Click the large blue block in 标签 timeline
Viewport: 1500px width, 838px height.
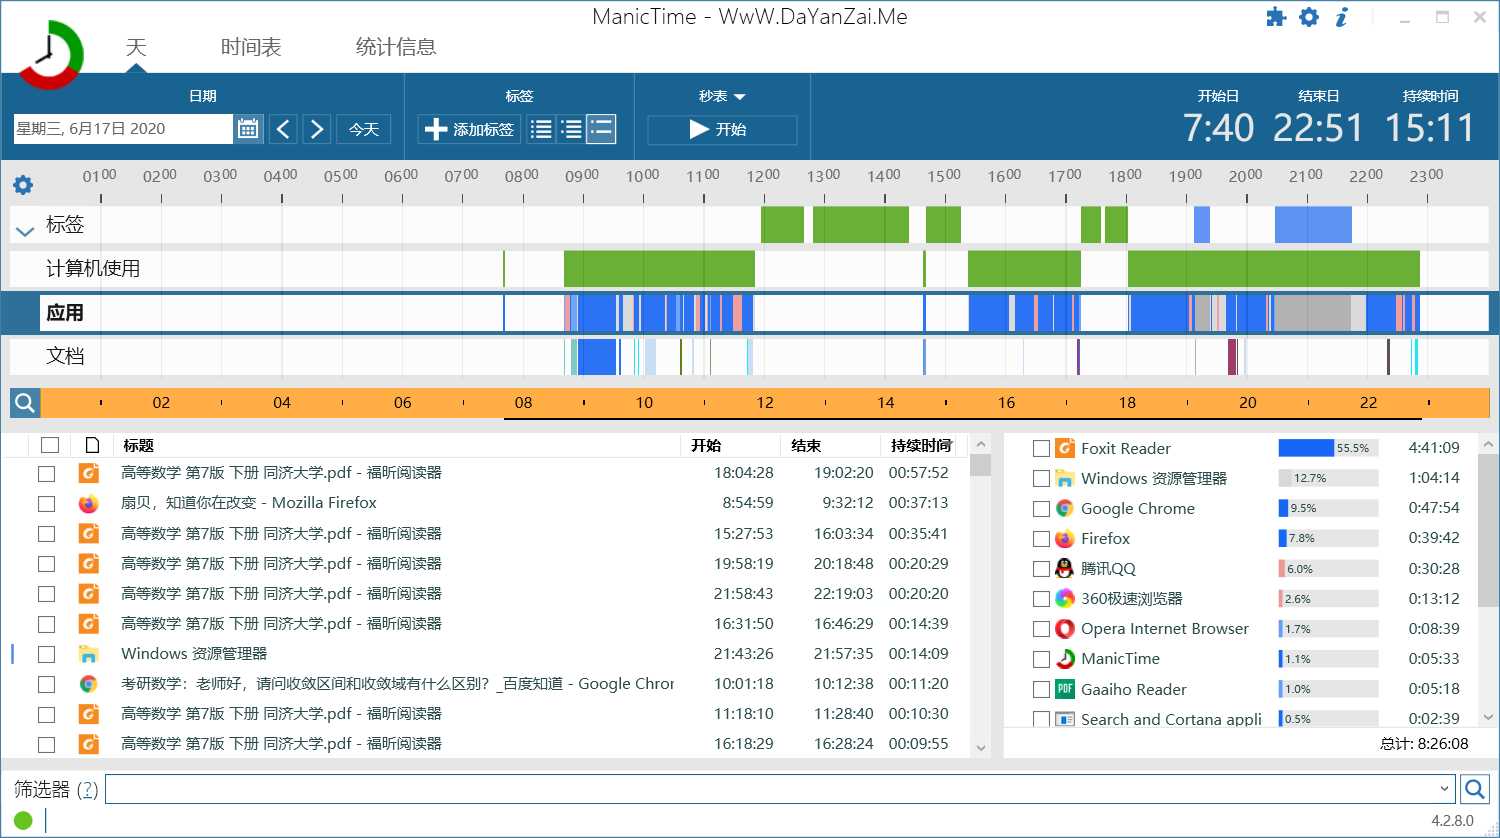pyautogui.click(x=1313, y=225)
